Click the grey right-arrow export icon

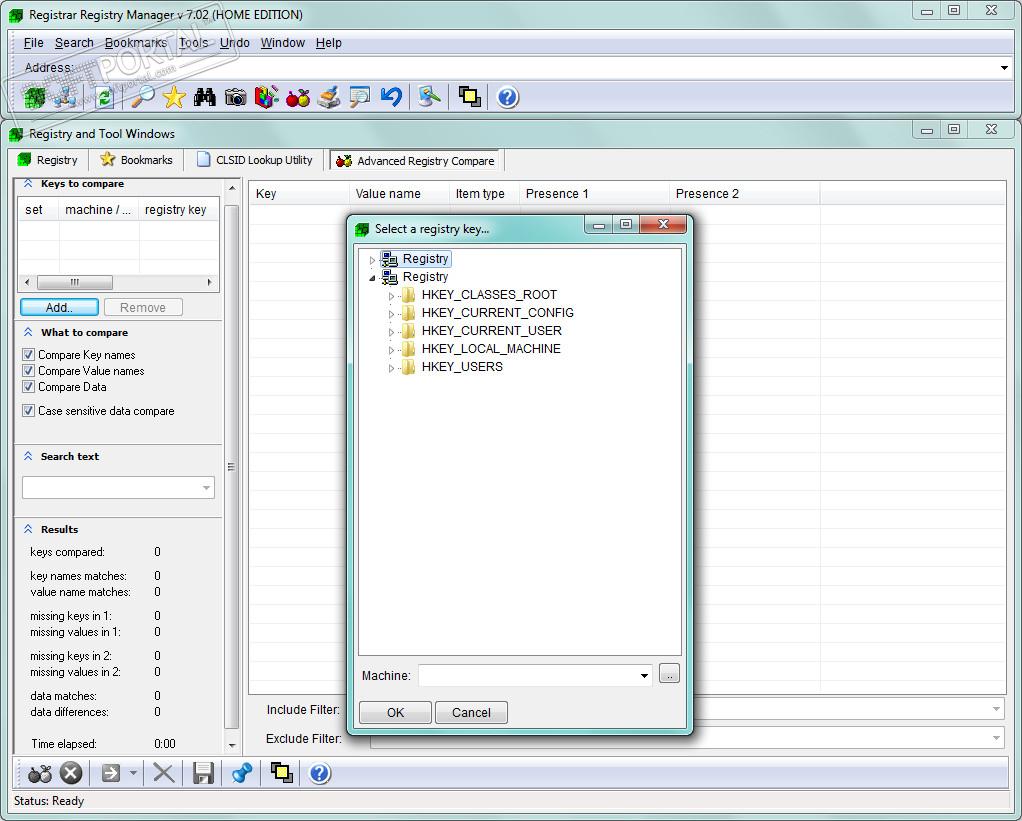(x=111, y=773)
